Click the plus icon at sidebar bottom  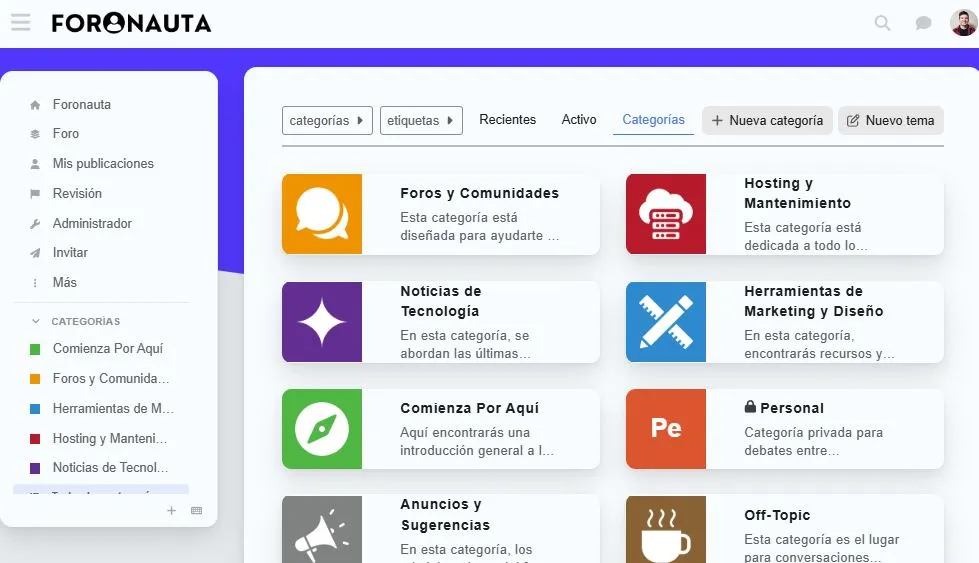pos(171,511)
